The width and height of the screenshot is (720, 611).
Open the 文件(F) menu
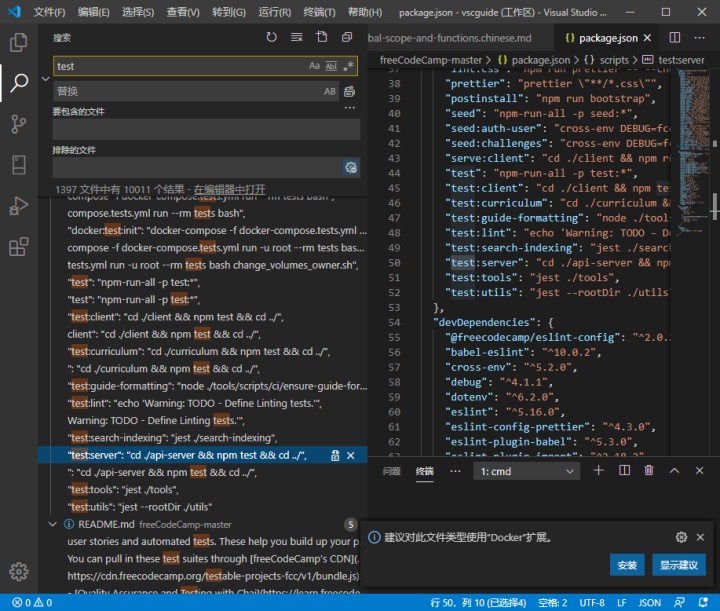pos(49,12)
